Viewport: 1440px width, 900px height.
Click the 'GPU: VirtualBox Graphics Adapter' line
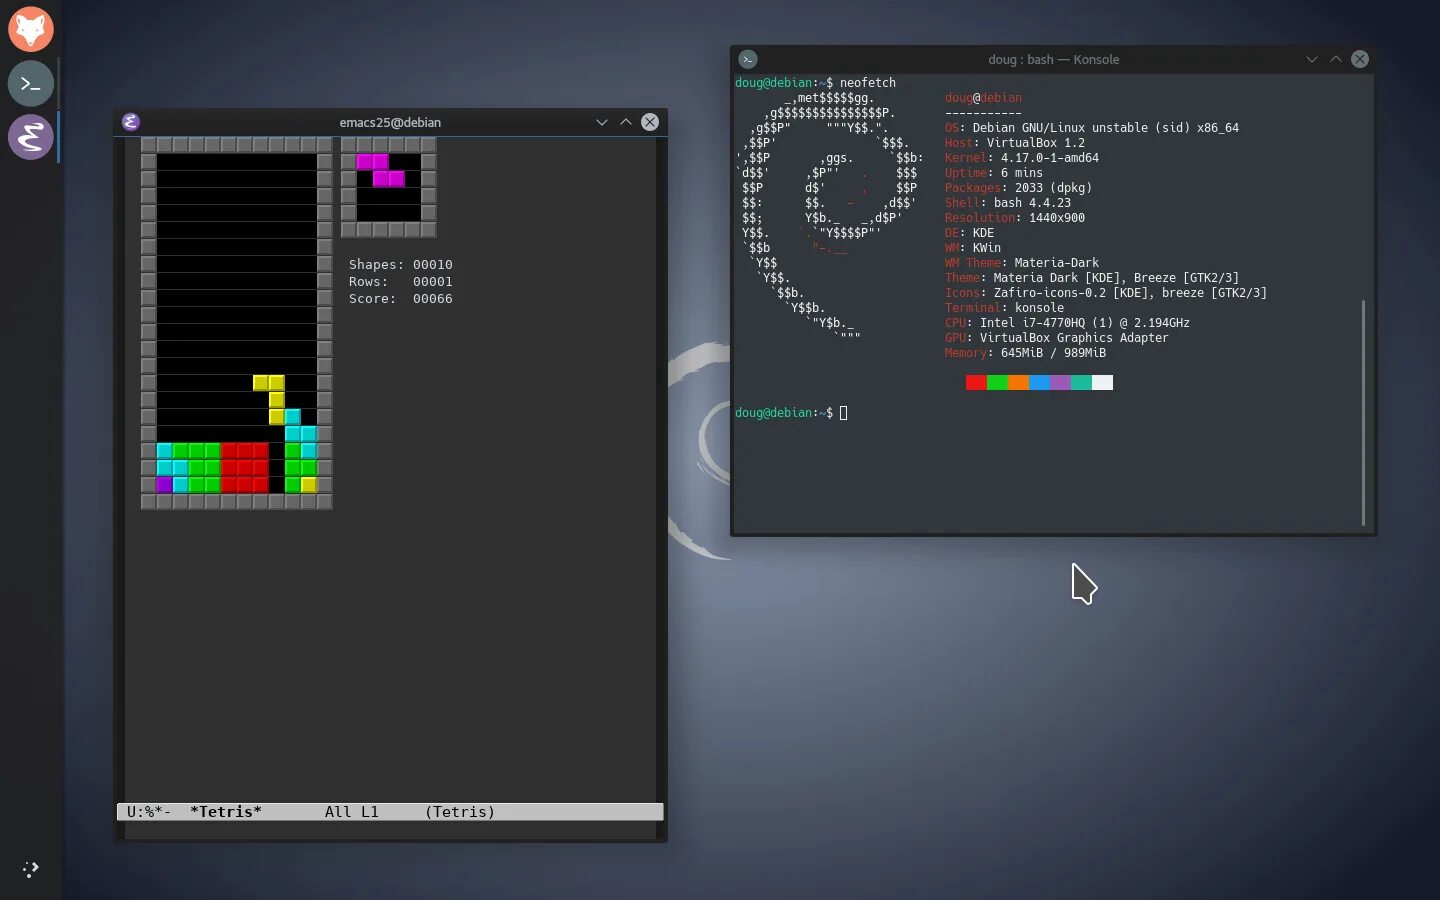tap(1057, 338)
